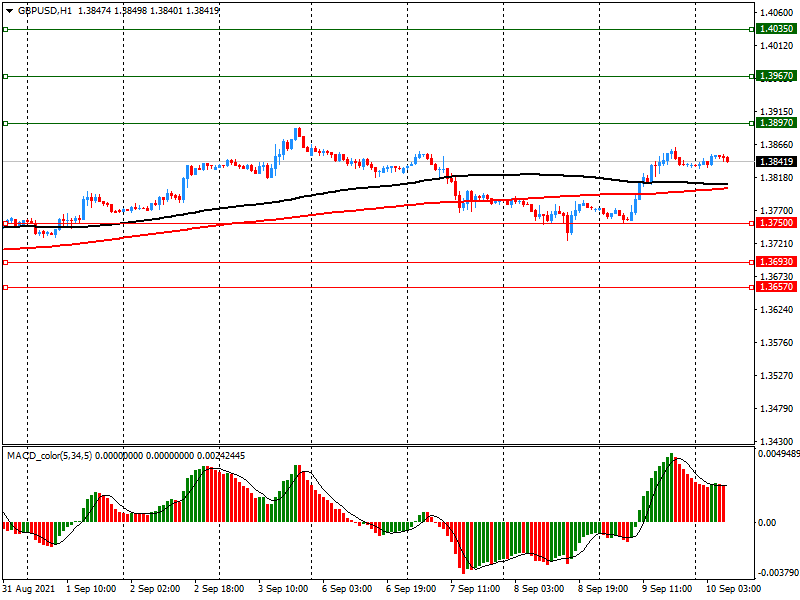Click the 10 Sep 03:00 time label

734,589
